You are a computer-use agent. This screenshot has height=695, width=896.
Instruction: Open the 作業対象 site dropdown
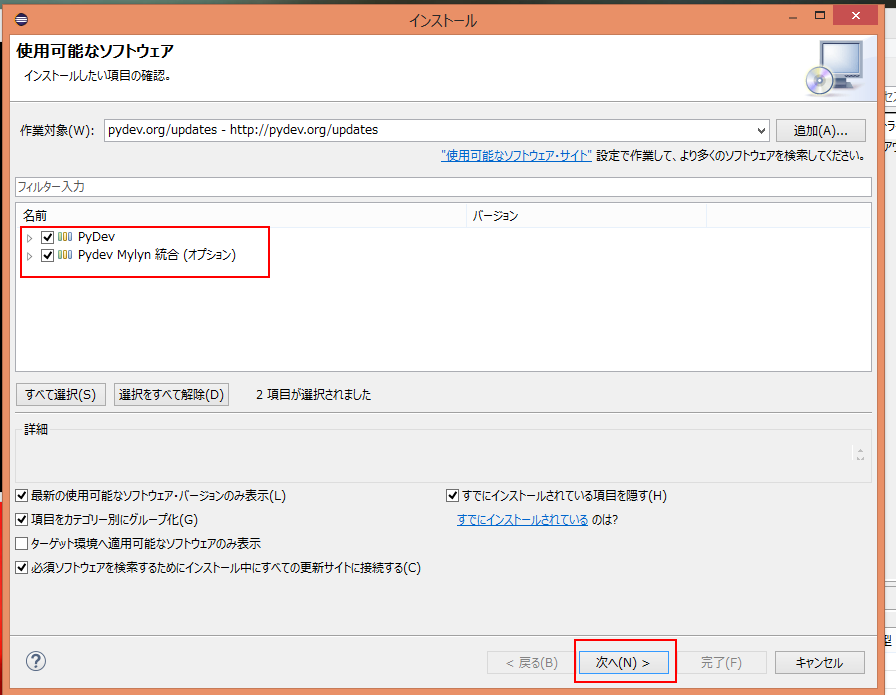[761, 130]
